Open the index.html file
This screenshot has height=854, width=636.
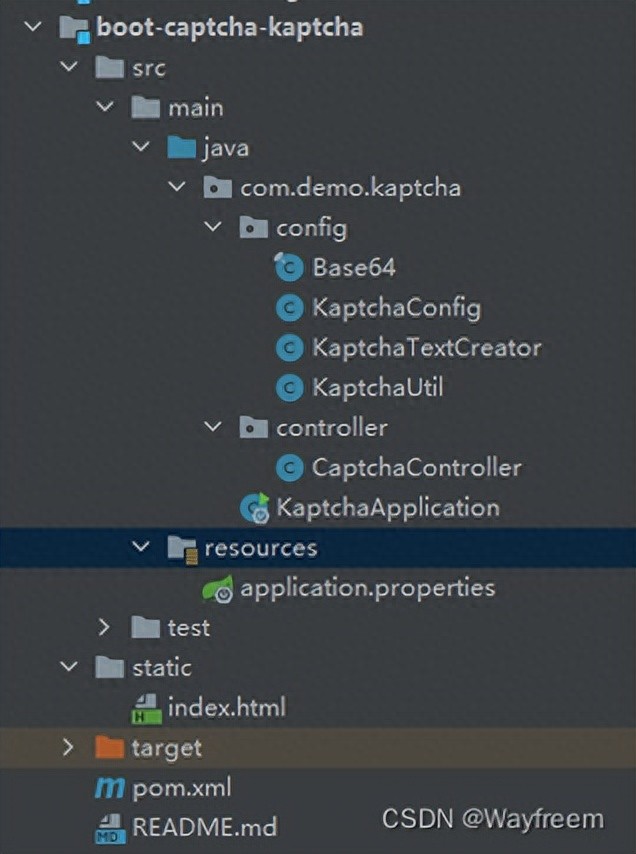click(x=227, y=707)
